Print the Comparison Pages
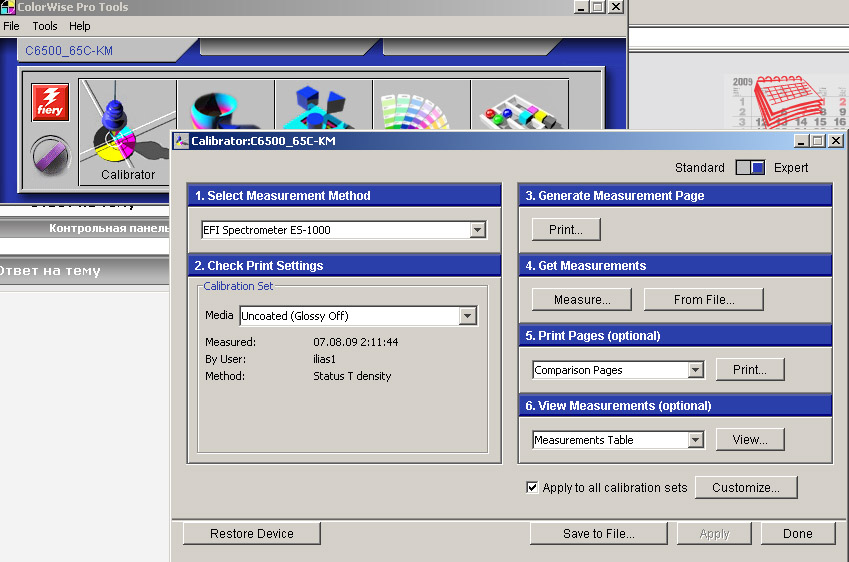 [x=749, y=369]
